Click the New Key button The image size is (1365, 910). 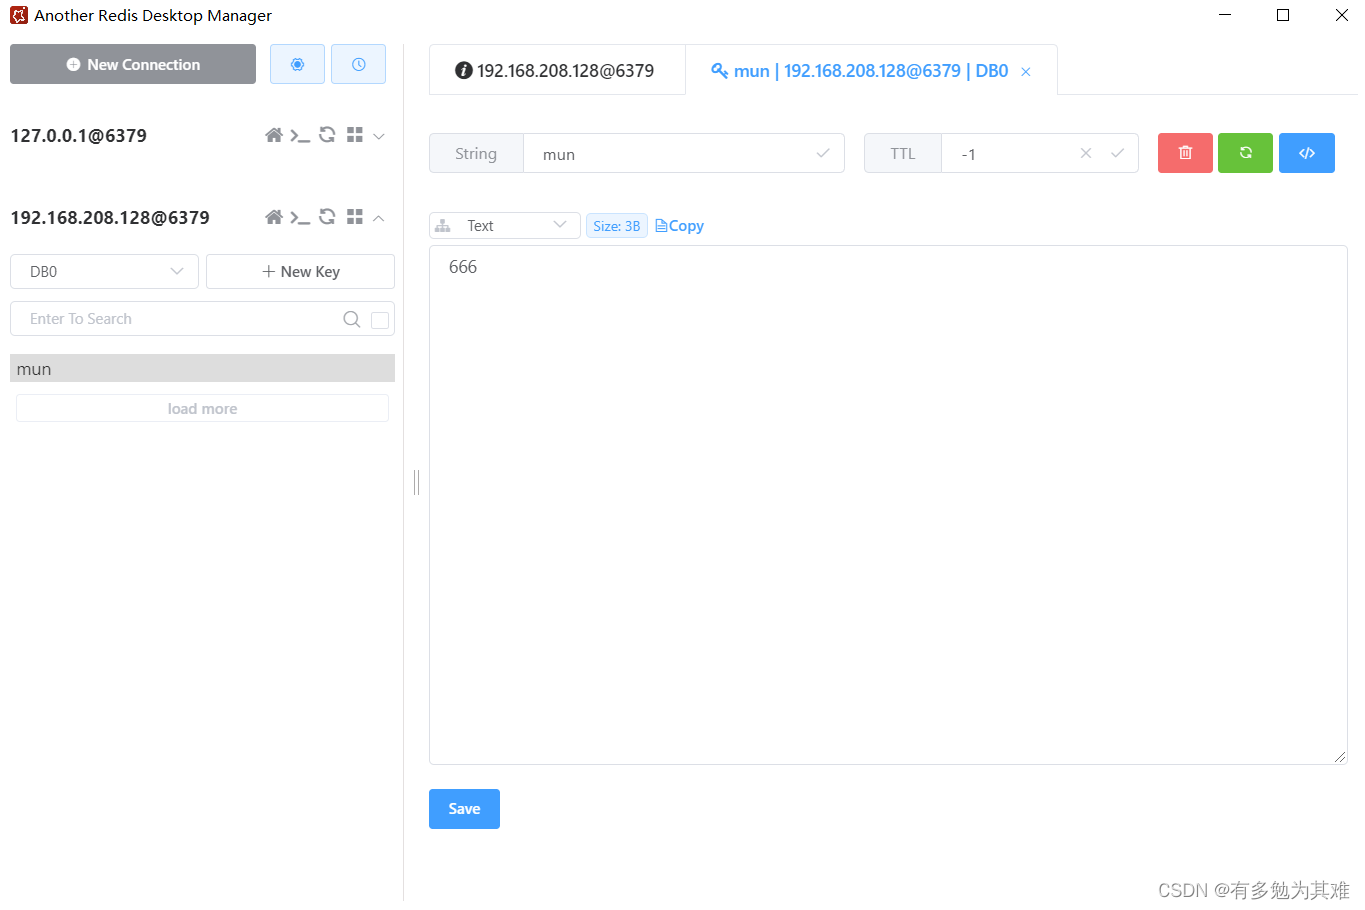tap(300, 271)
